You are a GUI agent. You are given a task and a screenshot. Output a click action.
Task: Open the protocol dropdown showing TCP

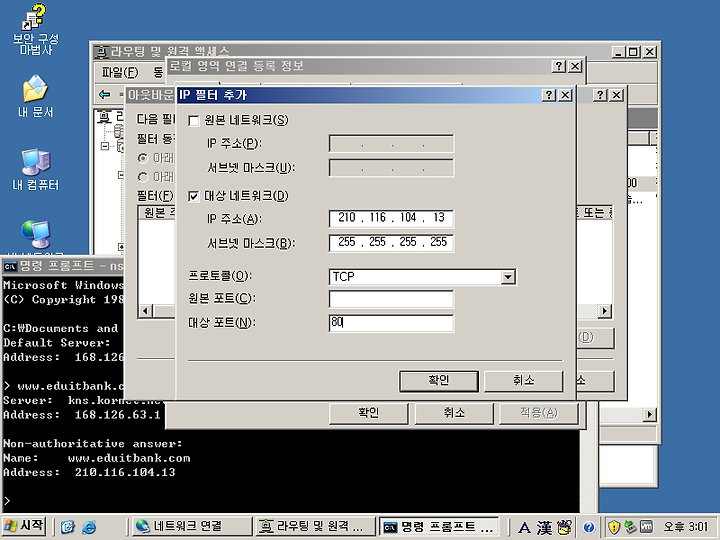[x=507, y=277]
